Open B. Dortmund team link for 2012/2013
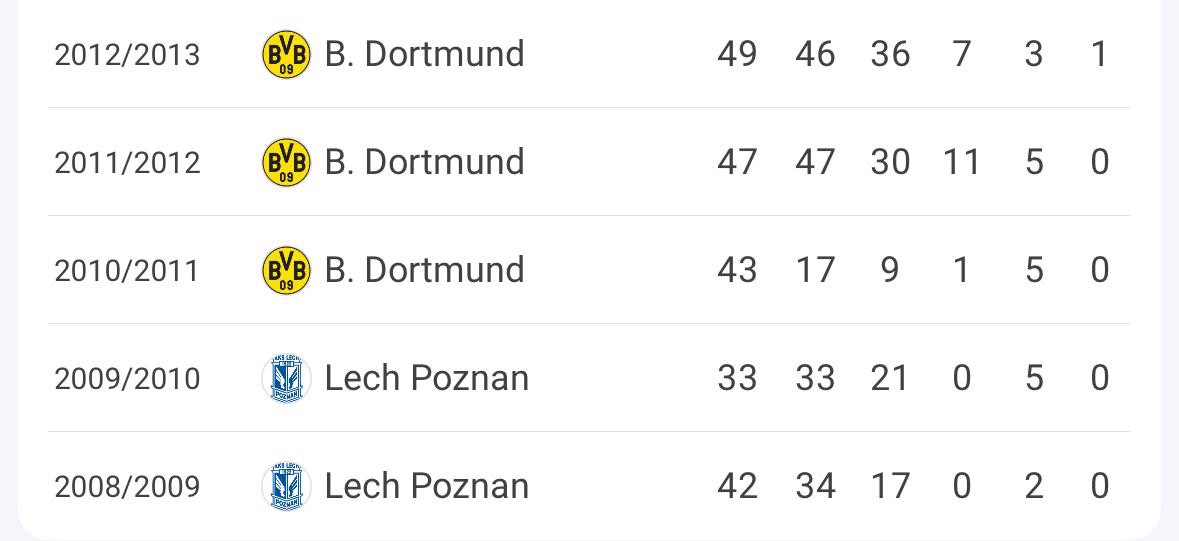This screenshot has height=541, width=1179. coord(424,54)
